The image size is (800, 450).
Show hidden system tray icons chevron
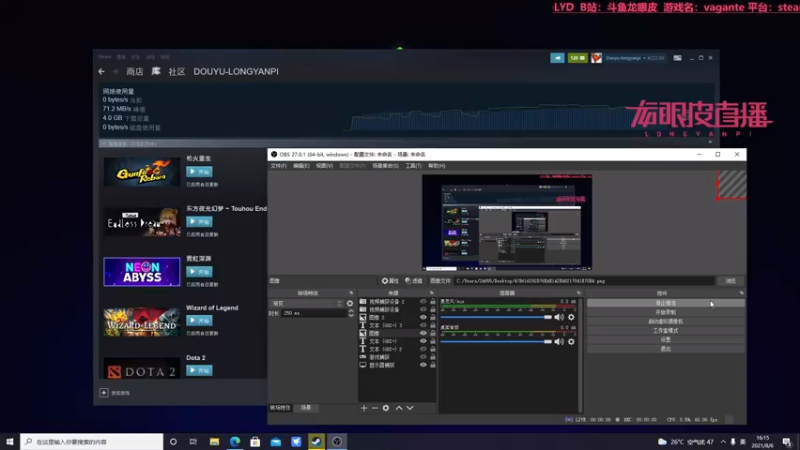click(x=723, y=442)
